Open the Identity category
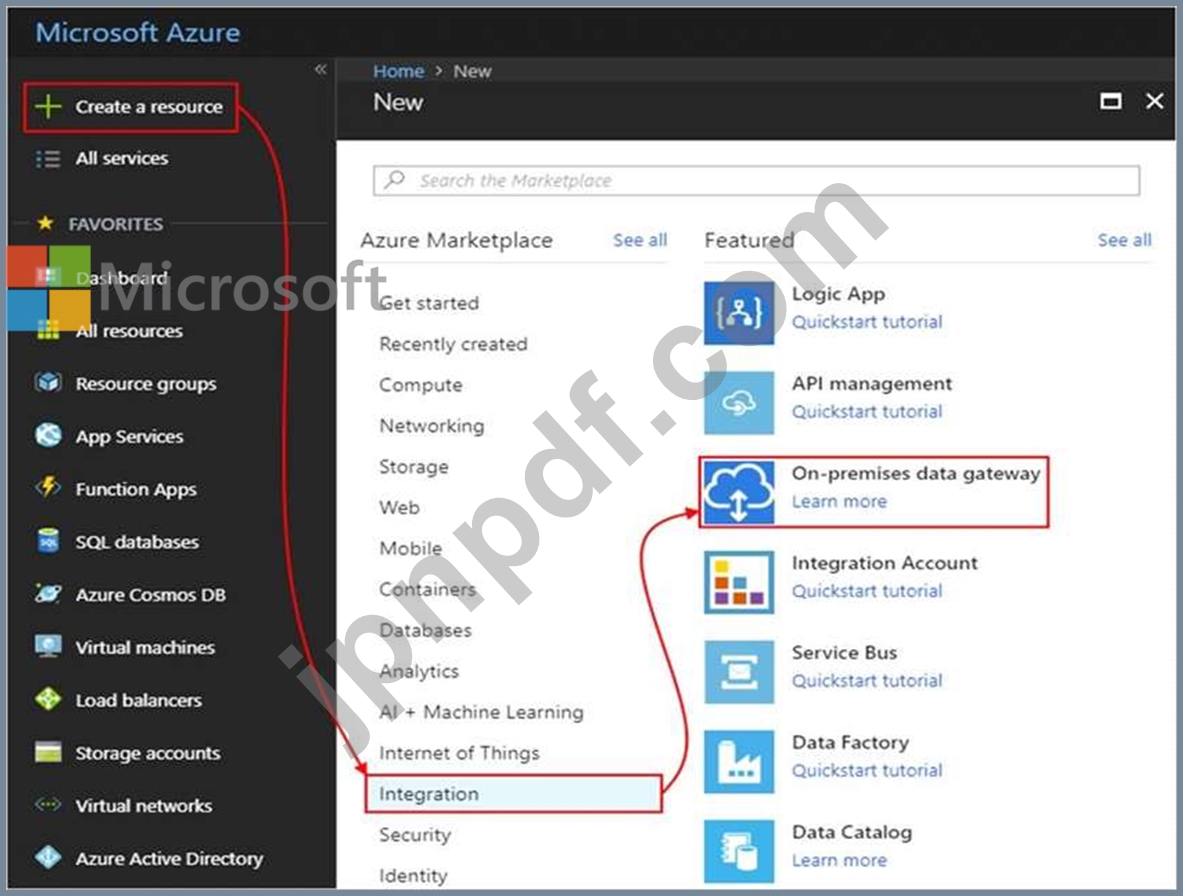 [413, 876]
